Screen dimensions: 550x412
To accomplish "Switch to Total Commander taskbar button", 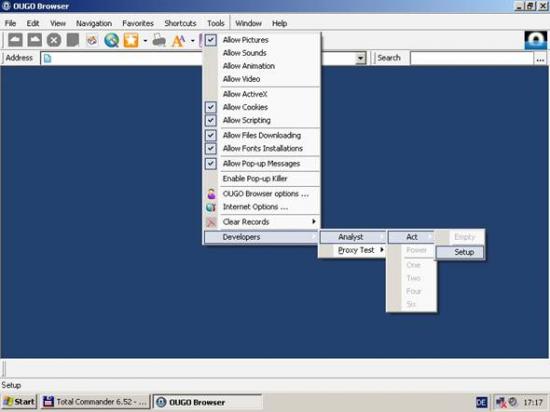I will click(x=95, y=402).
